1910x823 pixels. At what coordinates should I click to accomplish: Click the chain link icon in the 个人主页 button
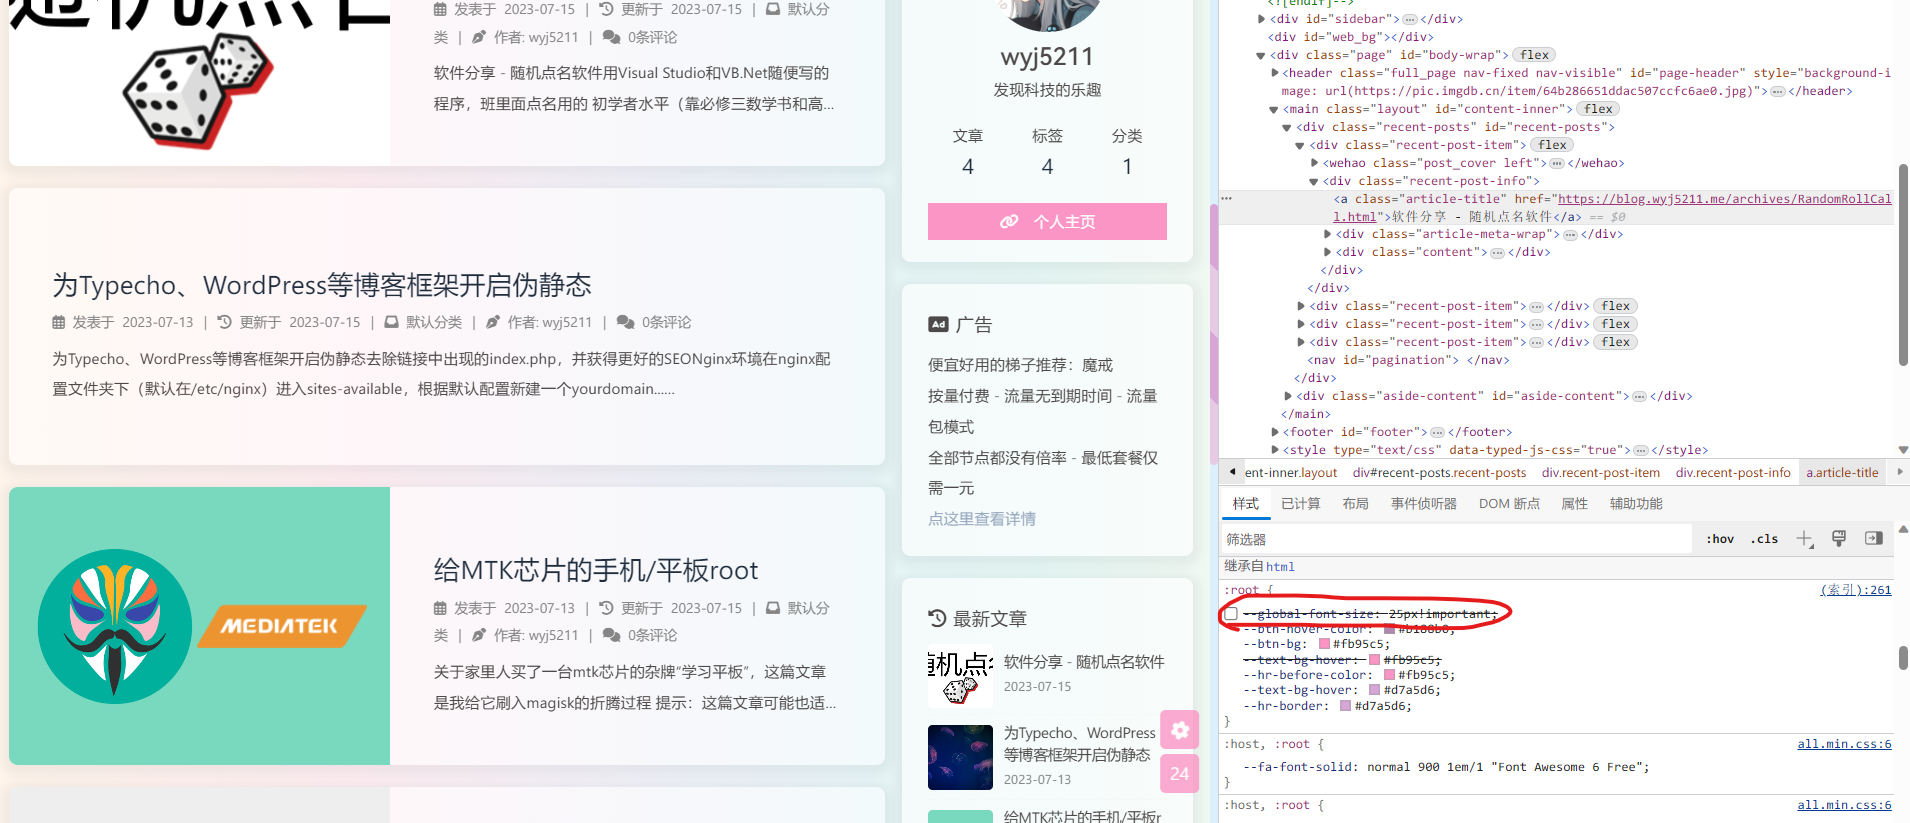pos(1009,221)
